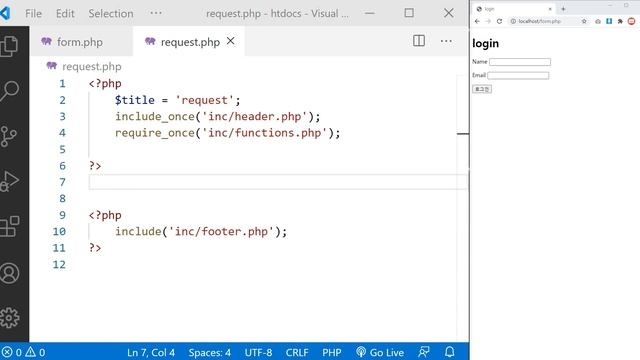This screenshot has height=360, width=640.
Task: Click the feedback icon in status bar
Action: point(424,352)
